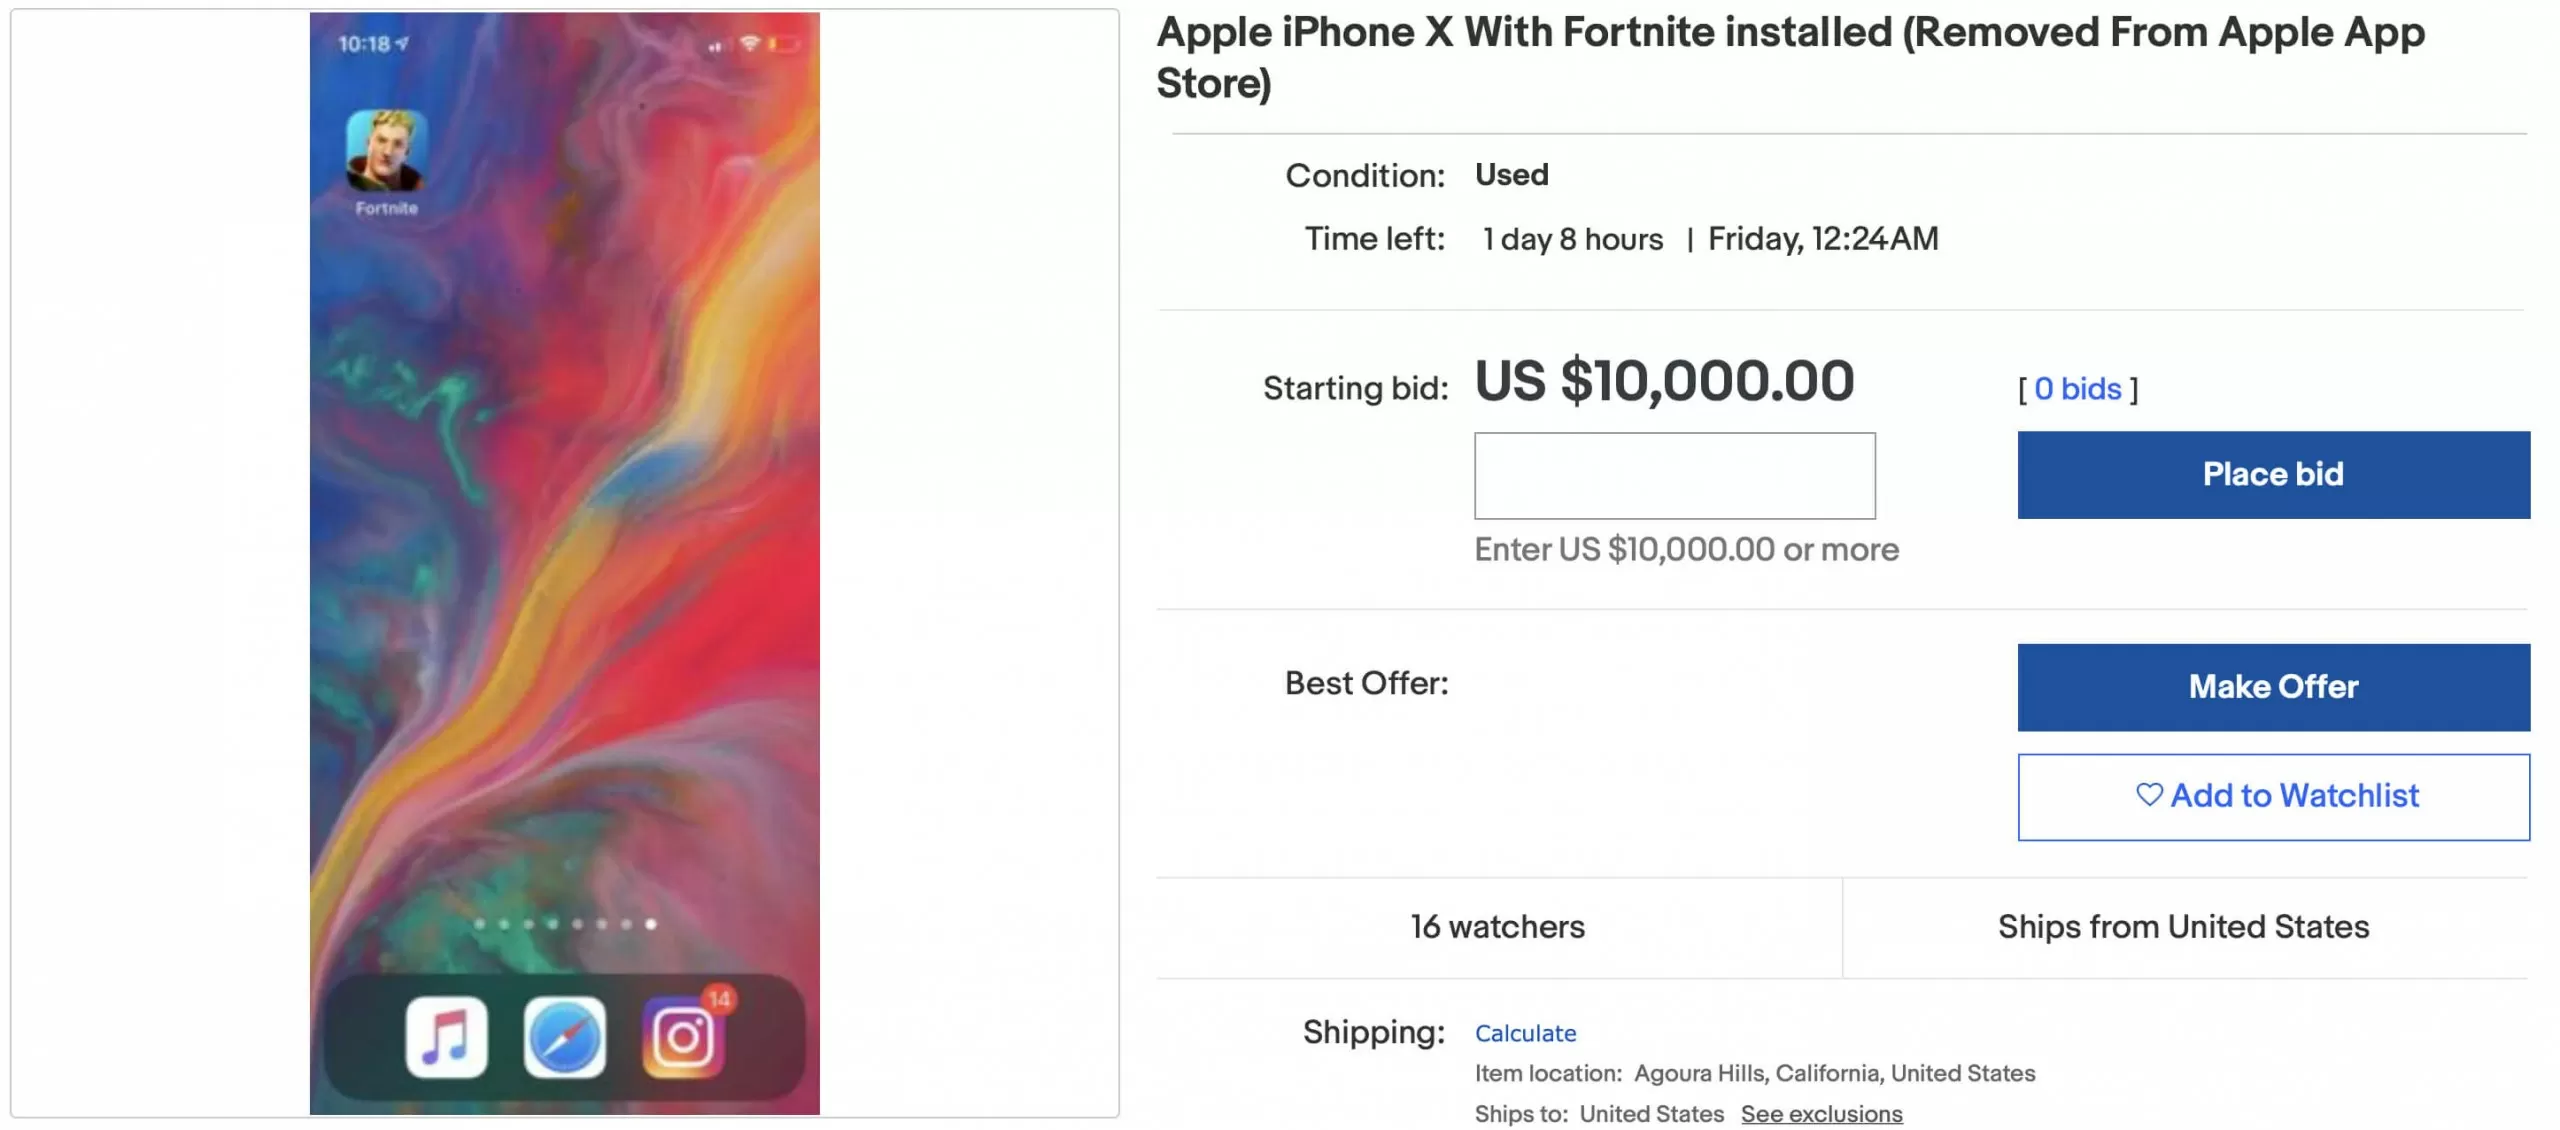Open Instagram icon in the dock

point(683,1037)
